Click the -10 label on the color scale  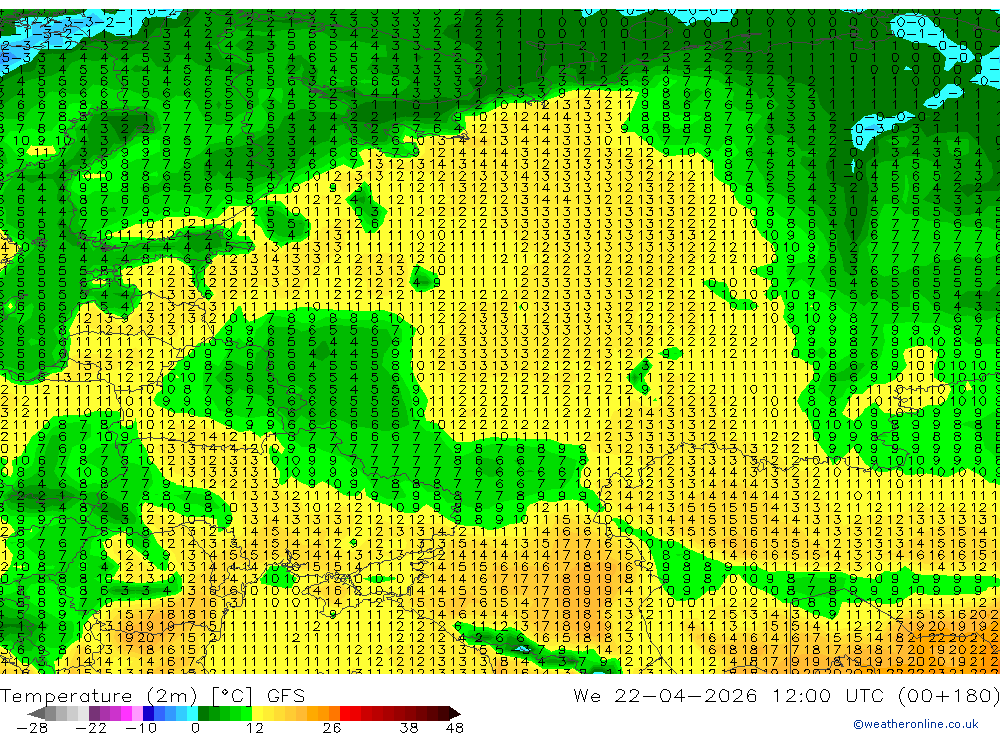140,728
